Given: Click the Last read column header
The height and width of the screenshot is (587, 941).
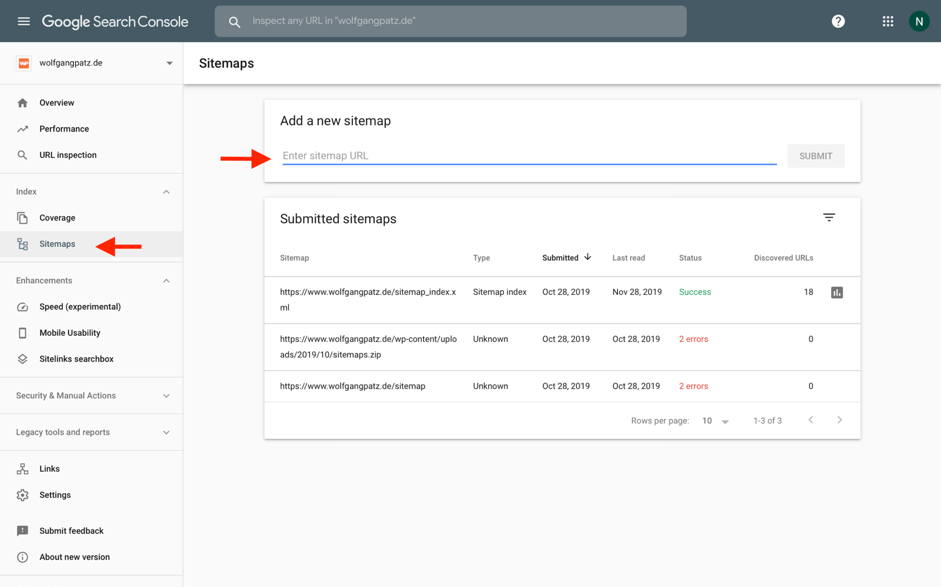Looking at the screenshot, I should point(628,258).
